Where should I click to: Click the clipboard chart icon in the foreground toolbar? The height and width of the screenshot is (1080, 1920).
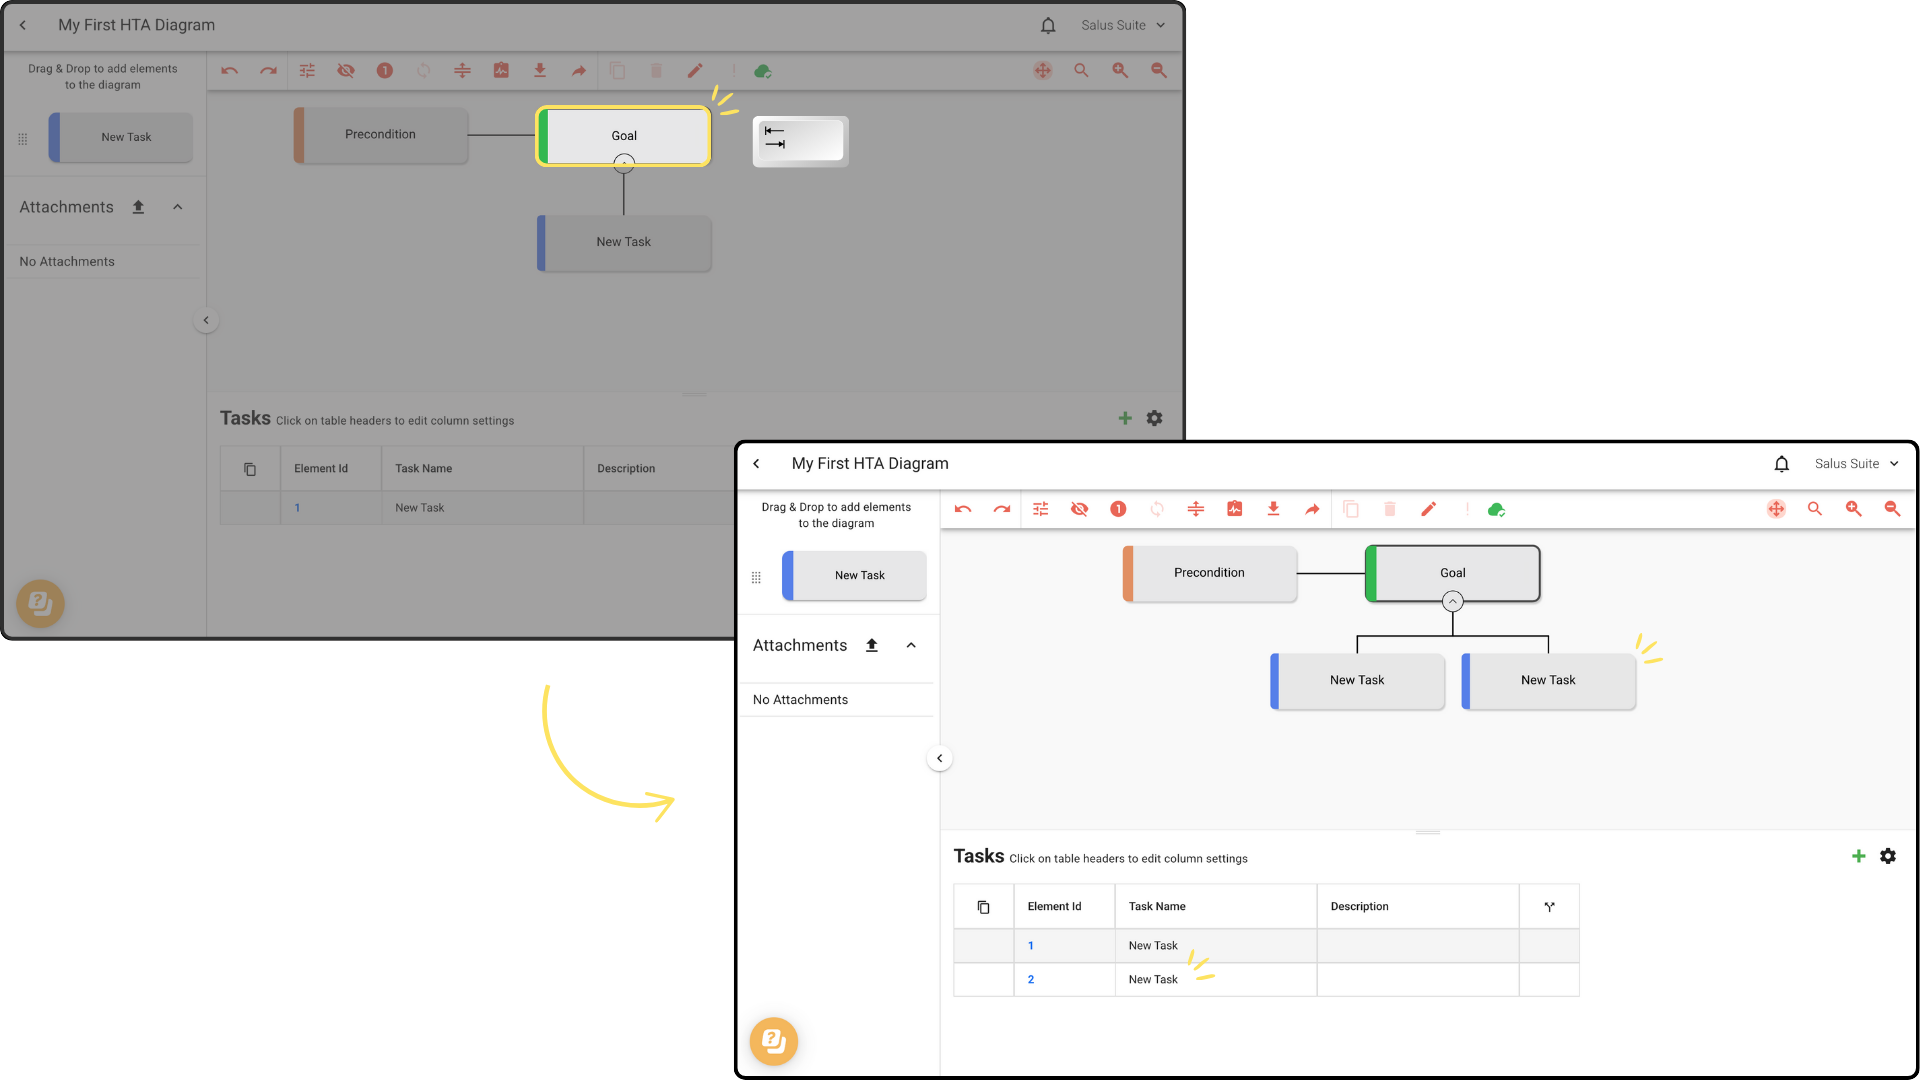(x=1235, y=509)
